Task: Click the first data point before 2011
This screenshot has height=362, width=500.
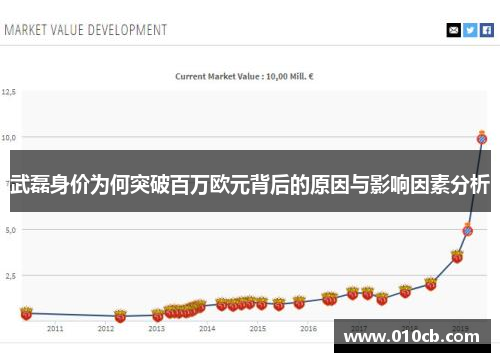Action: click(26, 313)
